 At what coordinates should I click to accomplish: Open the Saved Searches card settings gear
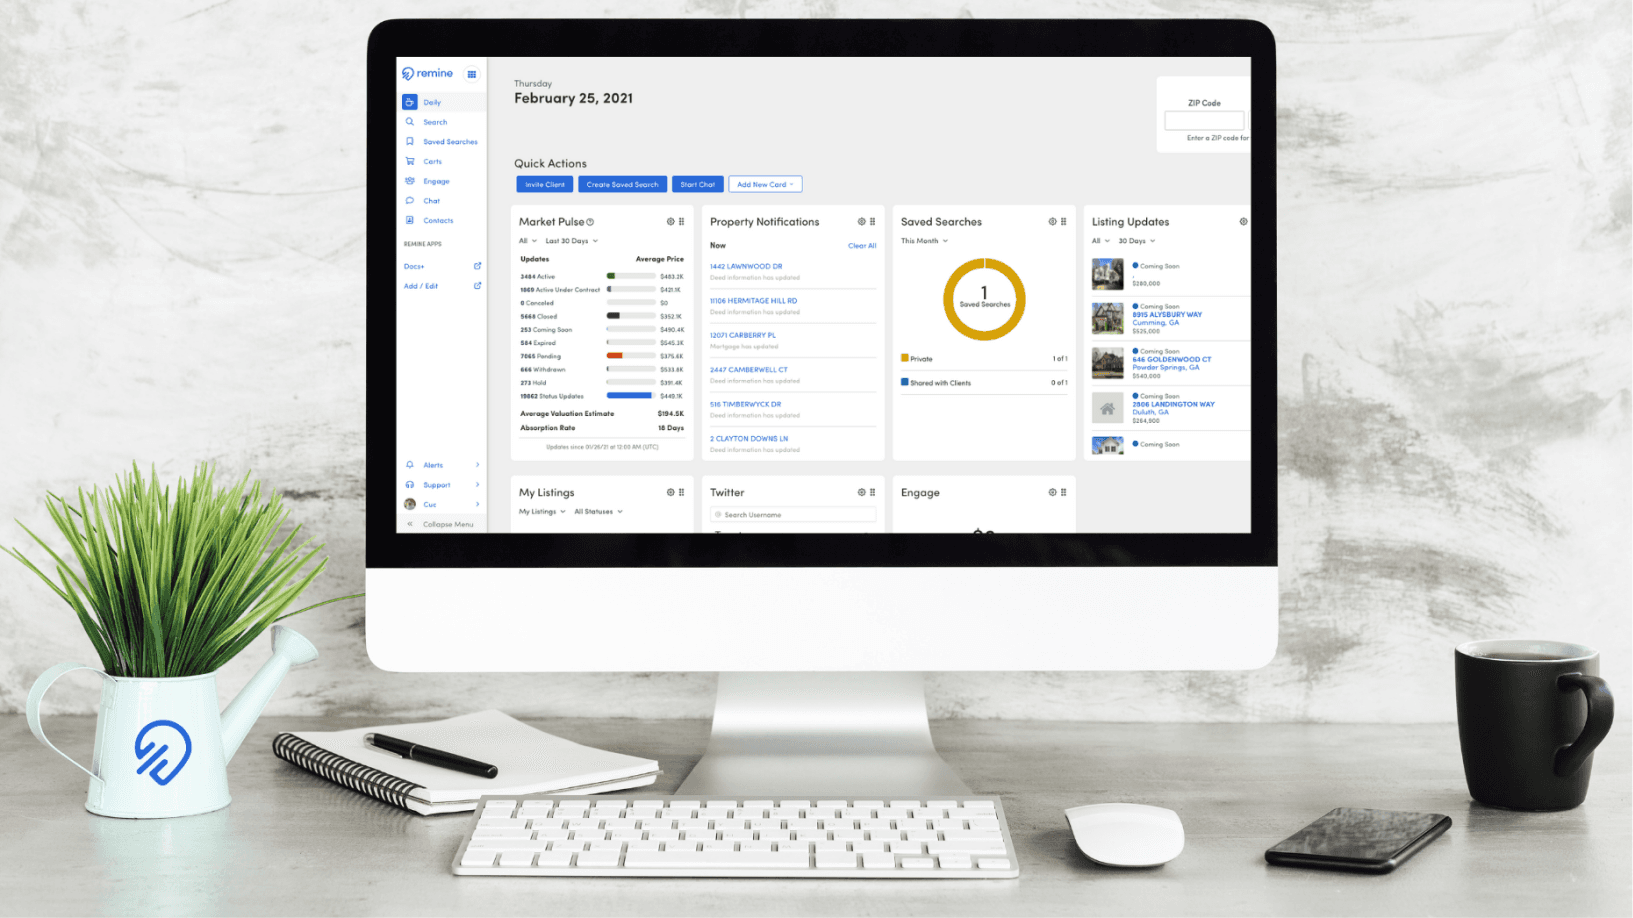point(1052,222)
